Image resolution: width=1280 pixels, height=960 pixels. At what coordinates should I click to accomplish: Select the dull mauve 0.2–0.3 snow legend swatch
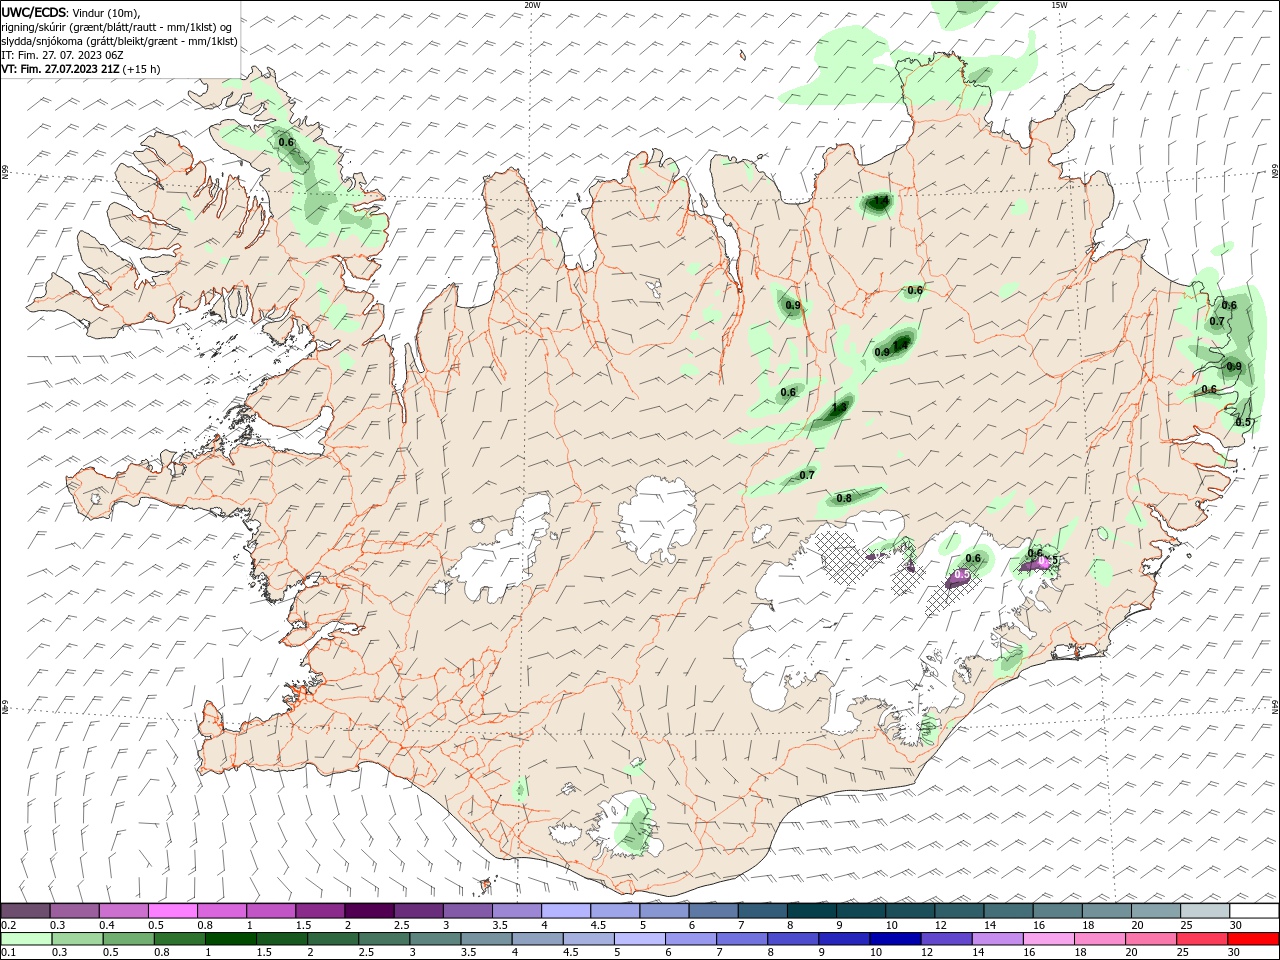25,911
